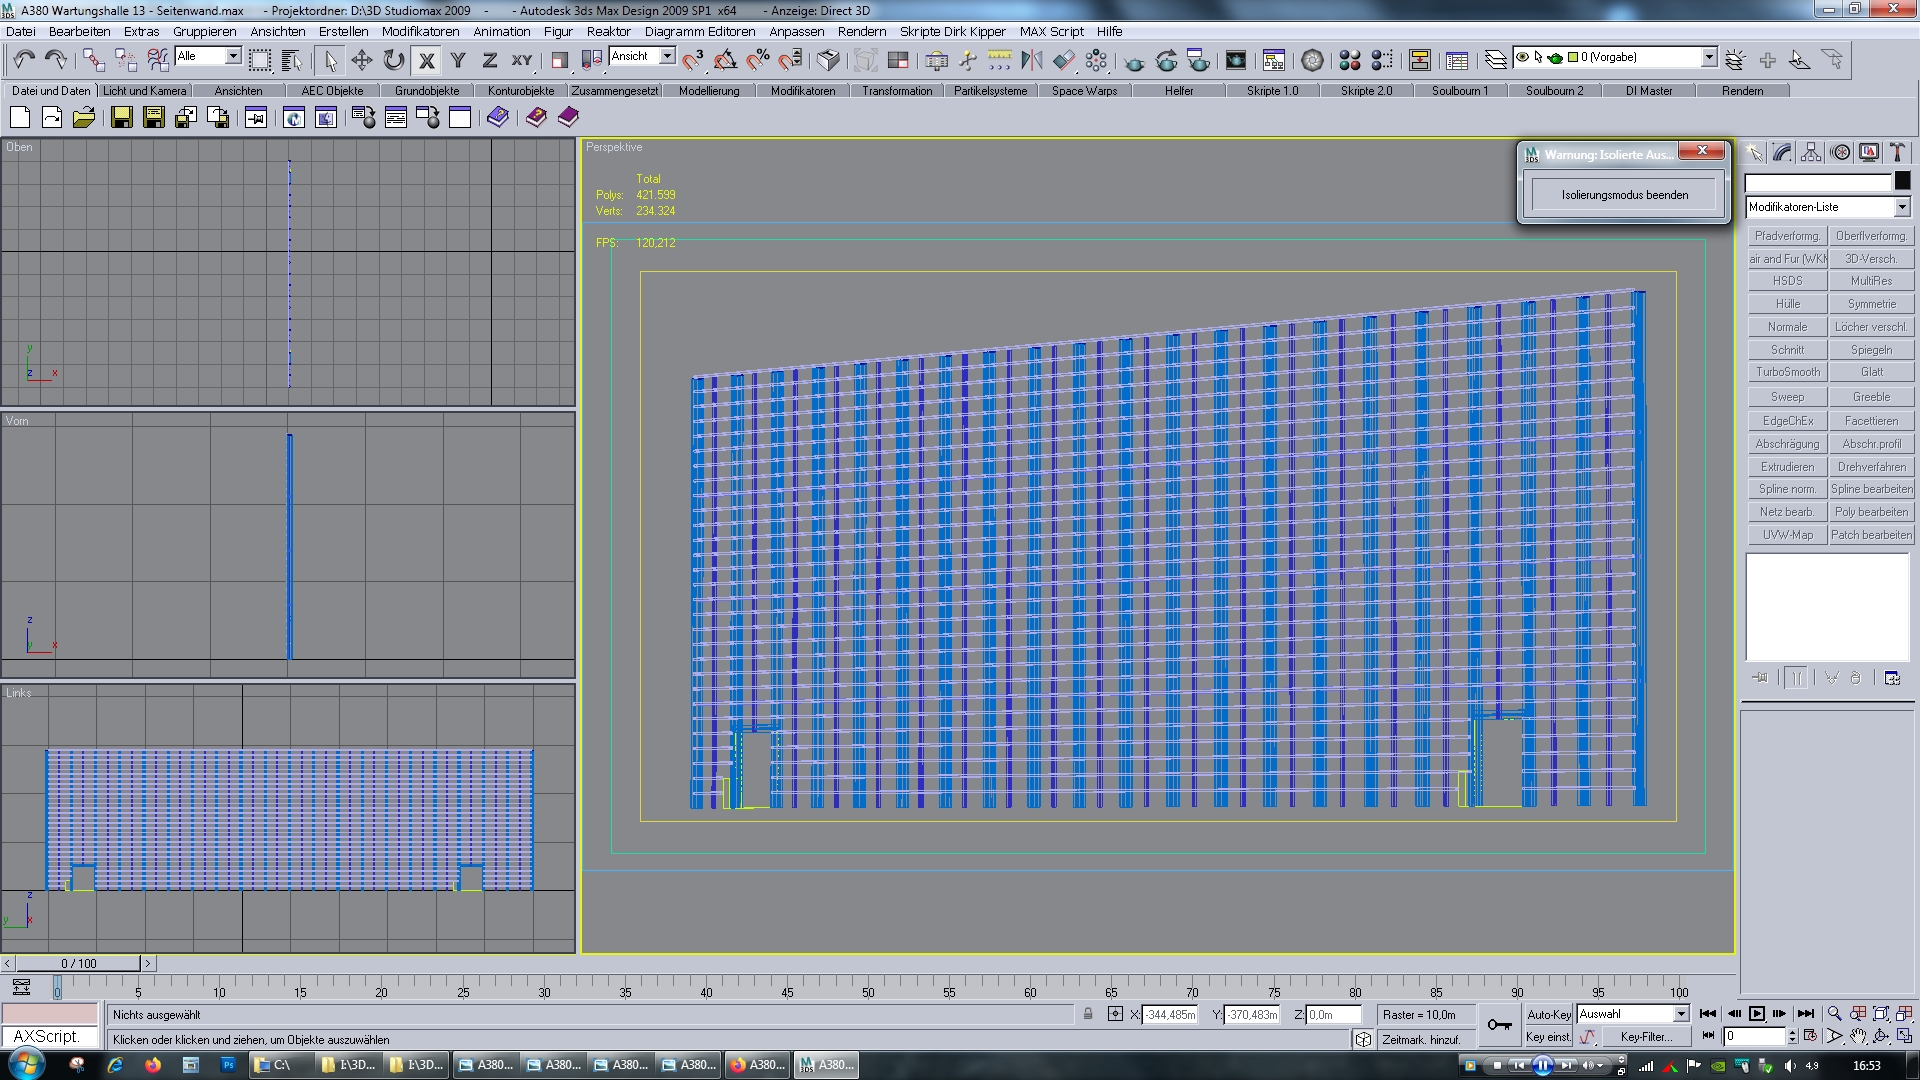Screen dimensions: 1920x1080
Task: Toggle the 3D Snaps magnet
Action: pos(692,60)
